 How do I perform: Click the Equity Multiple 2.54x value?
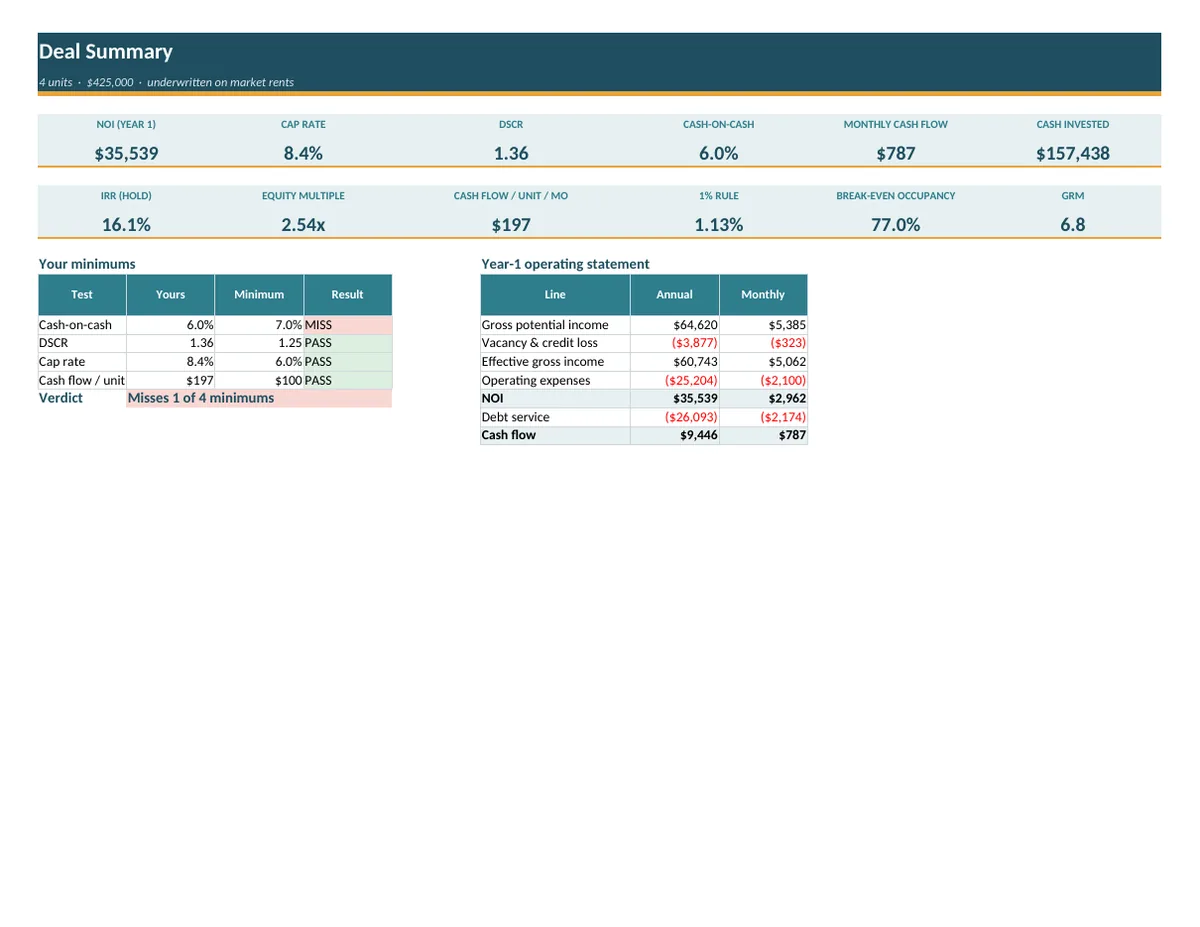tap(303, 225)
